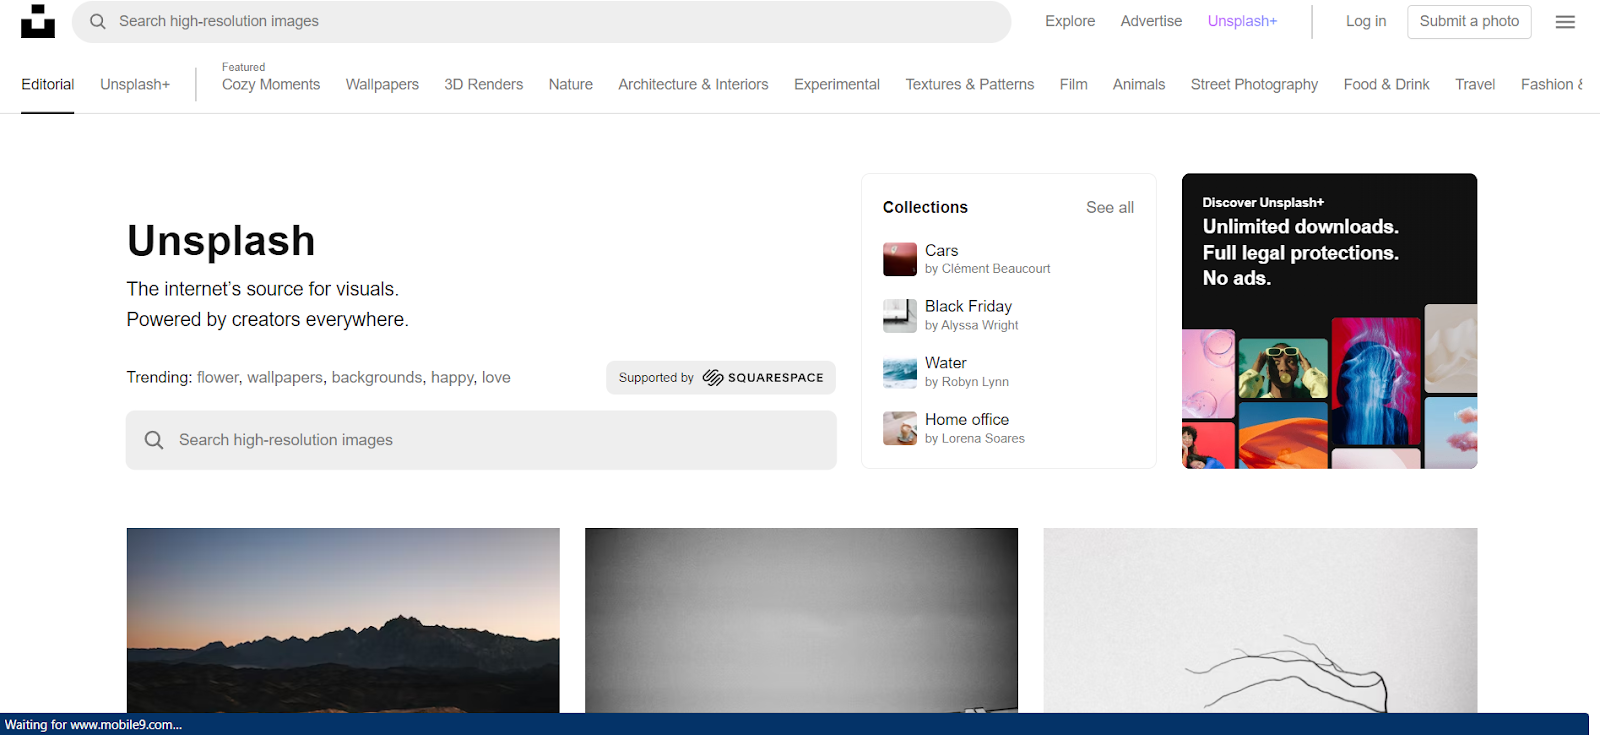Open the Food & Drink topic
Screen dimensions: 1600x735
1386,84
